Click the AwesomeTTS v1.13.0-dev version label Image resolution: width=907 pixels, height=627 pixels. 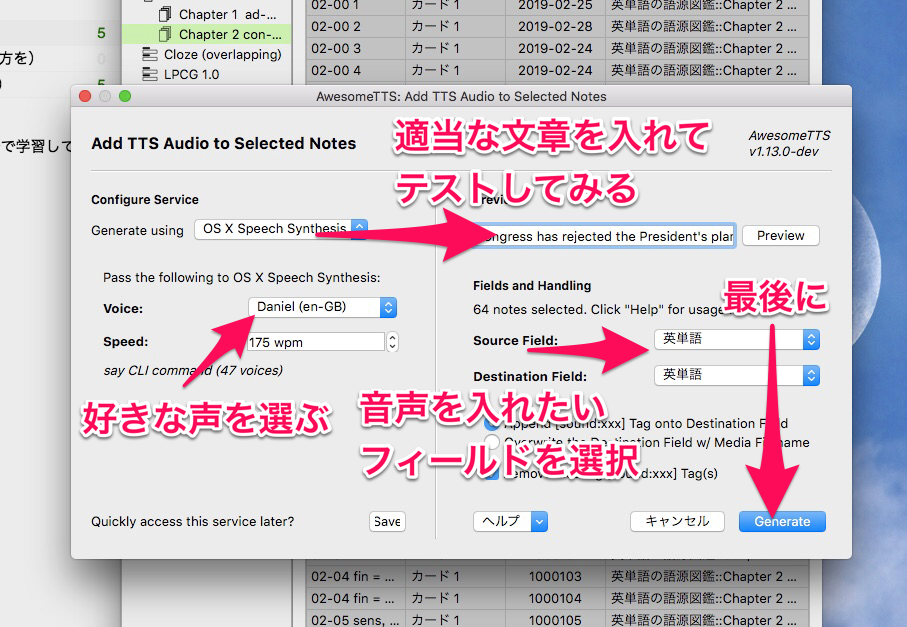click(789, 143)
